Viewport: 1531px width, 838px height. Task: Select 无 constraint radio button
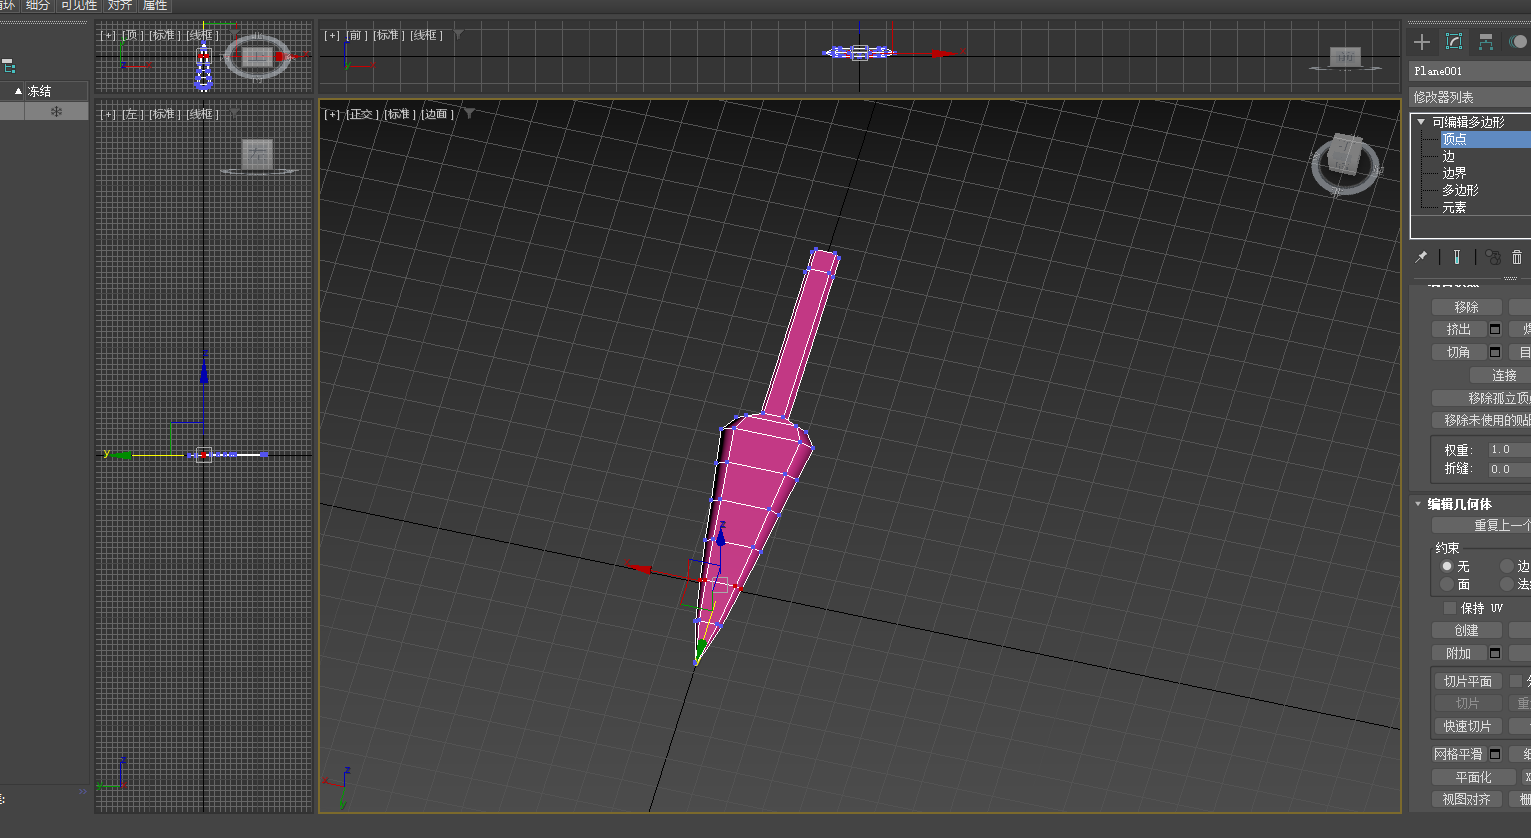point(1446,566)
